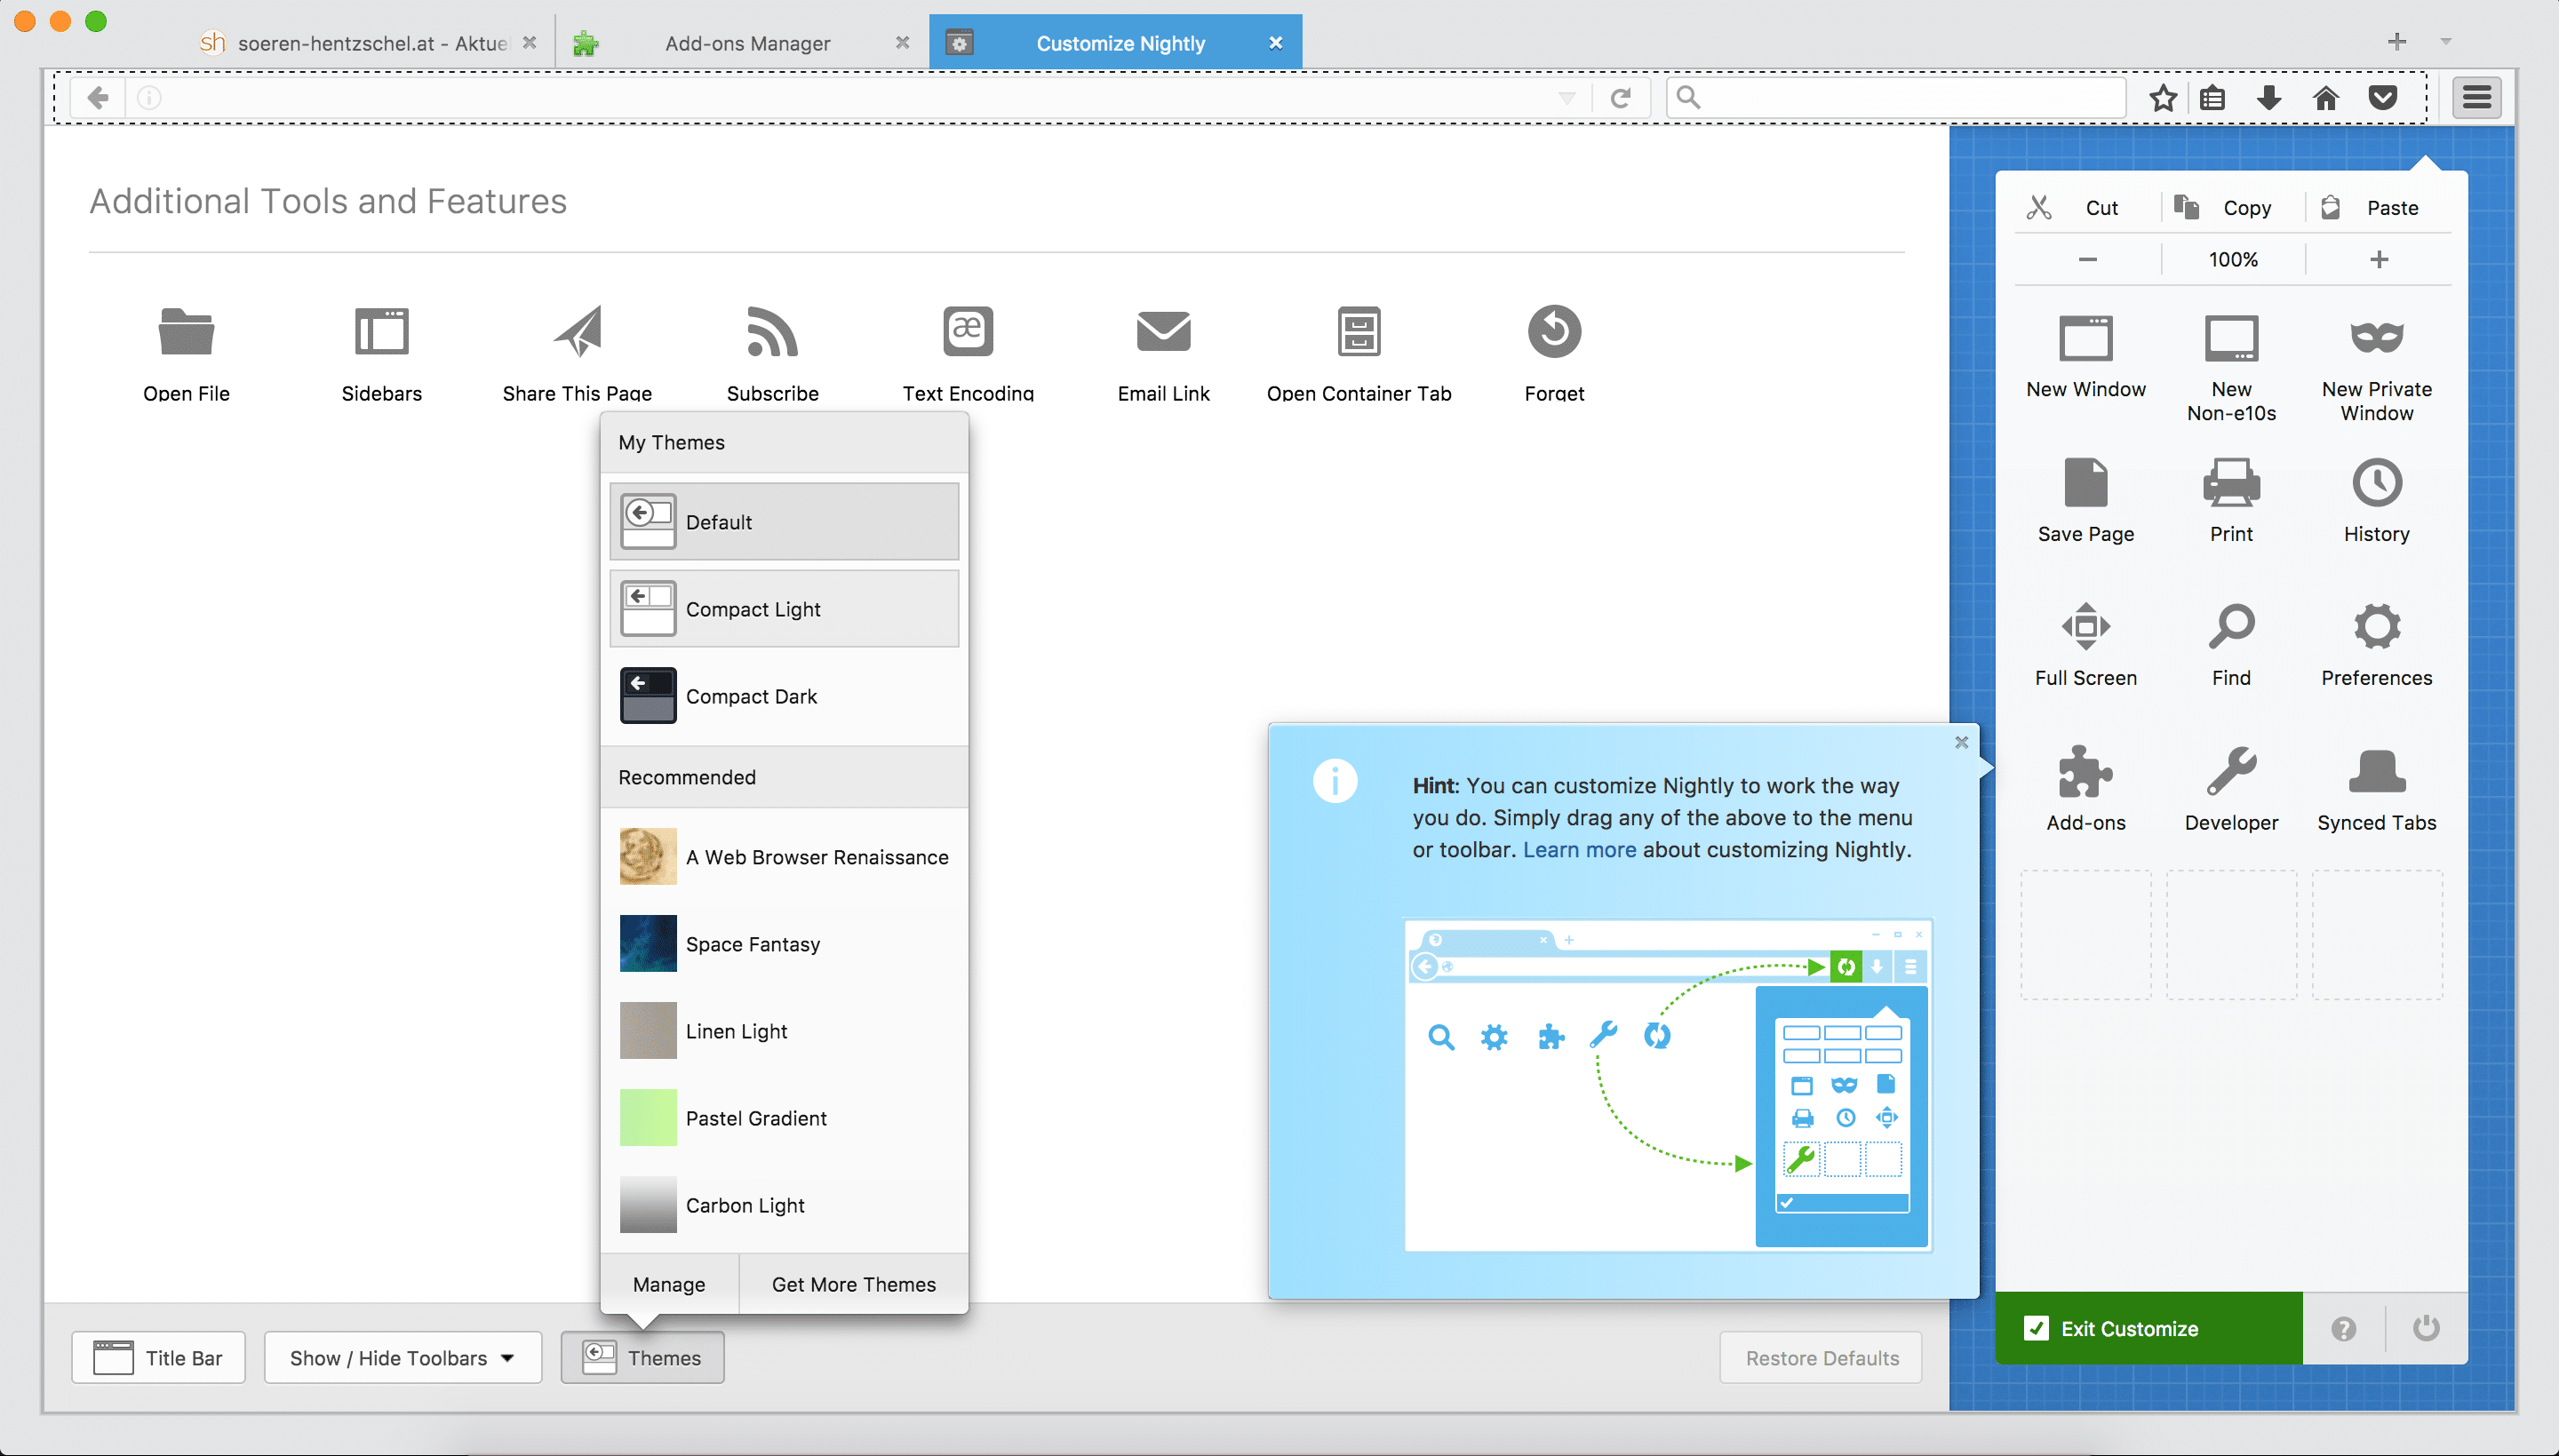Screen dimensions: 2559x1456
Task: Choose the Pastel Gradient theme
Action: (x=784, y=1118)
